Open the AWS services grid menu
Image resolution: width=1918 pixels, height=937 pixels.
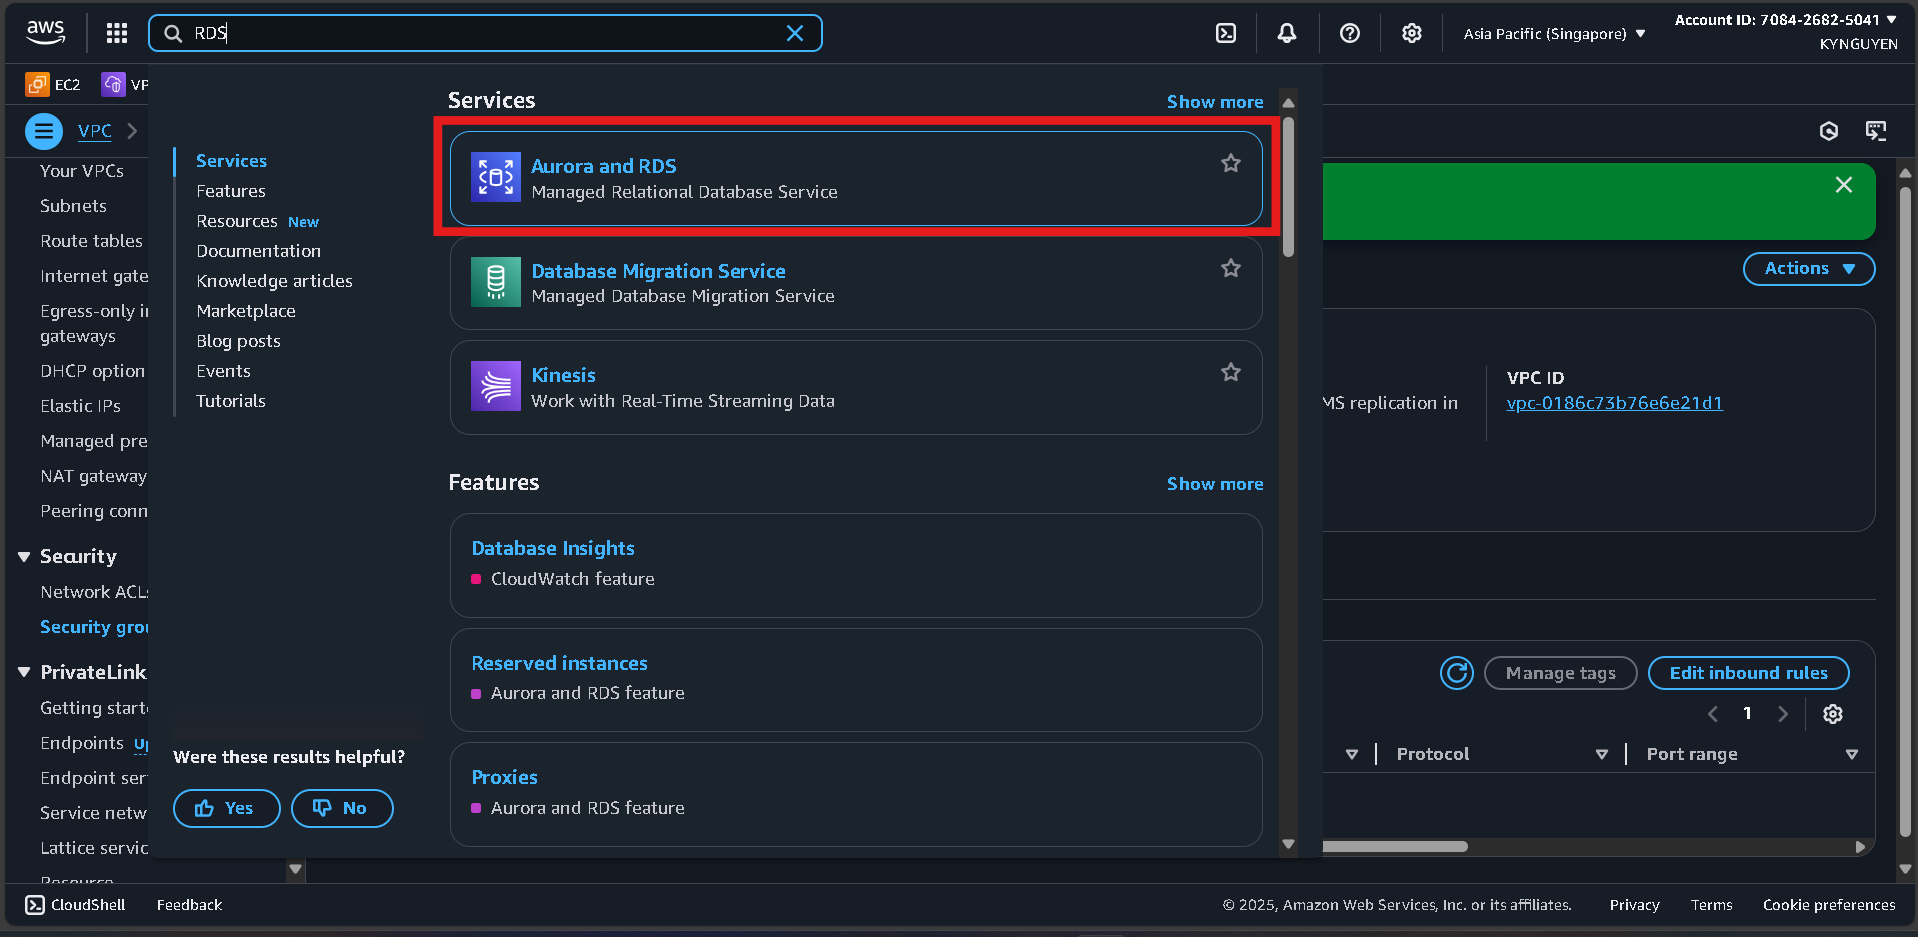click(117, 33)
